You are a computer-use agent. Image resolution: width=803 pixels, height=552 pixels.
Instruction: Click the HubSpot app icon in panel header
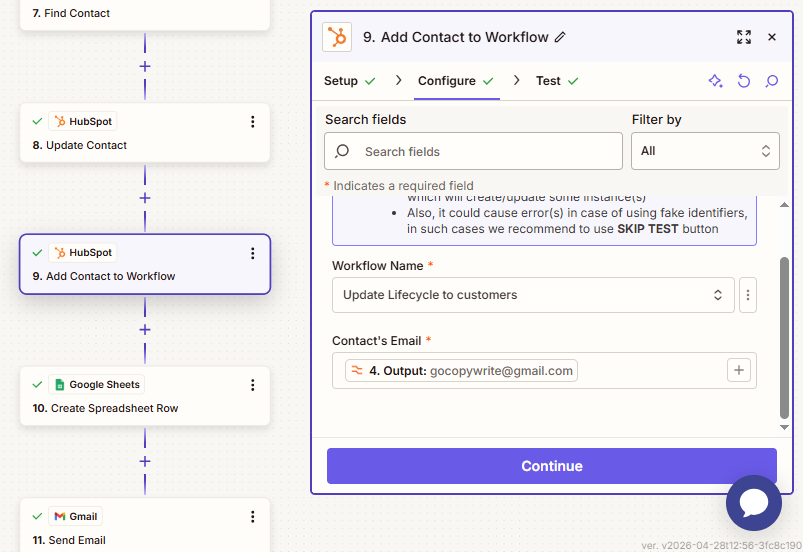tap(337, 37)
